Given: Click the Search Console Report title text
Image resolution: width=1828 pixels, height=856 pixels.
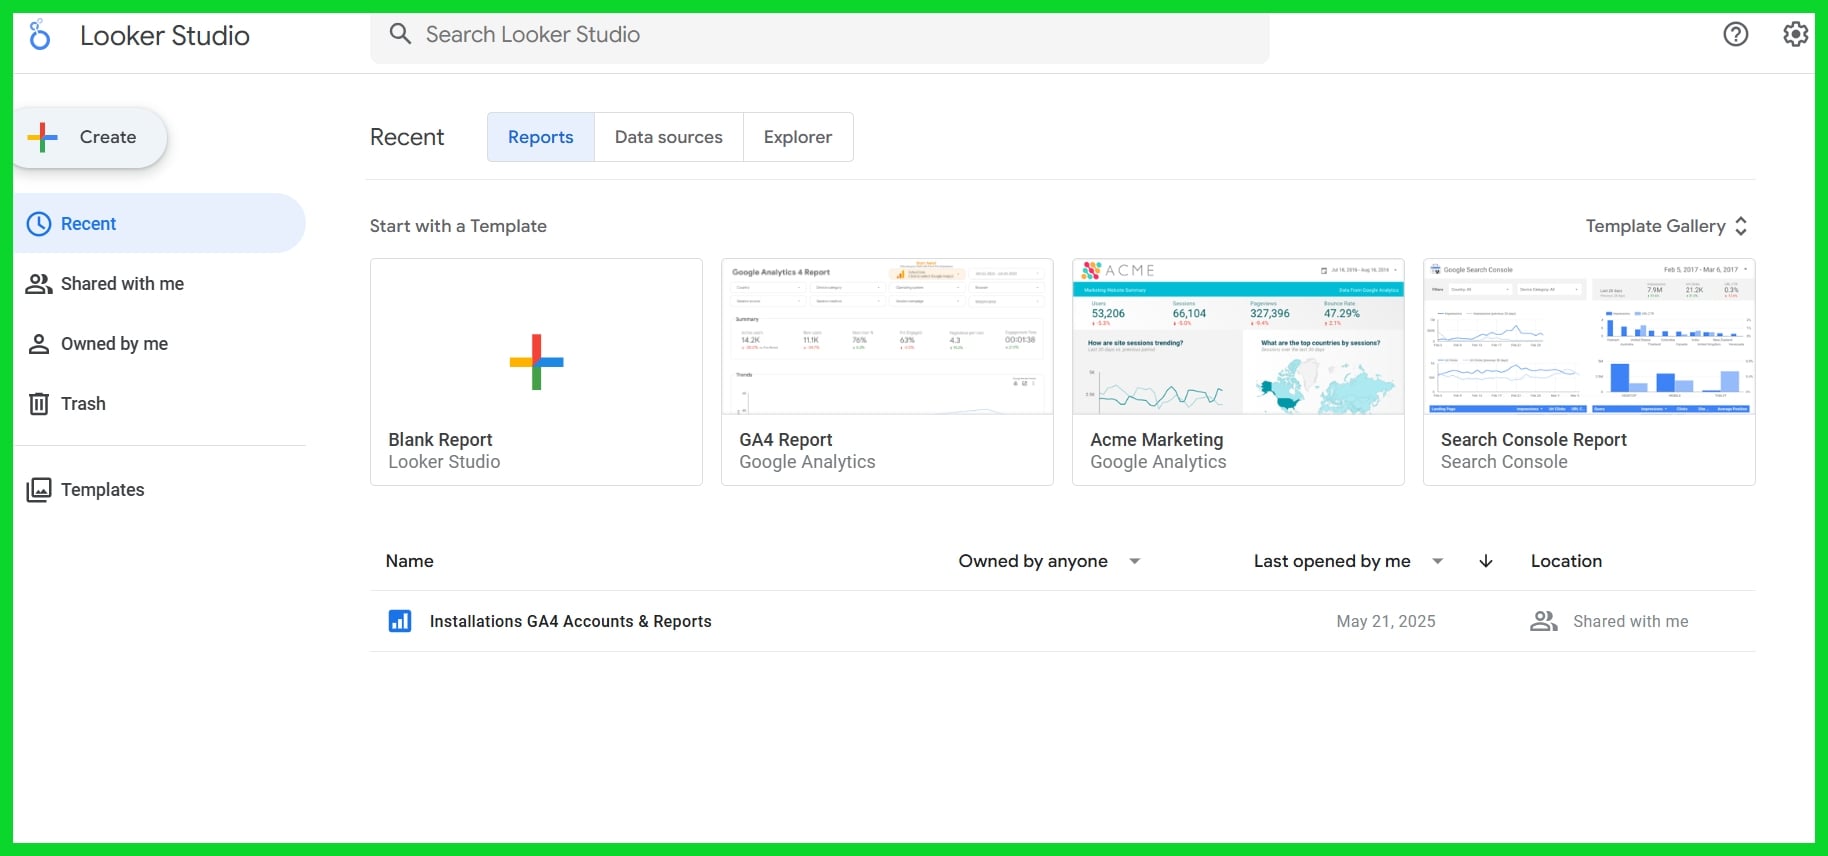Looking at the screenshot, I should tap(1534, 440).
